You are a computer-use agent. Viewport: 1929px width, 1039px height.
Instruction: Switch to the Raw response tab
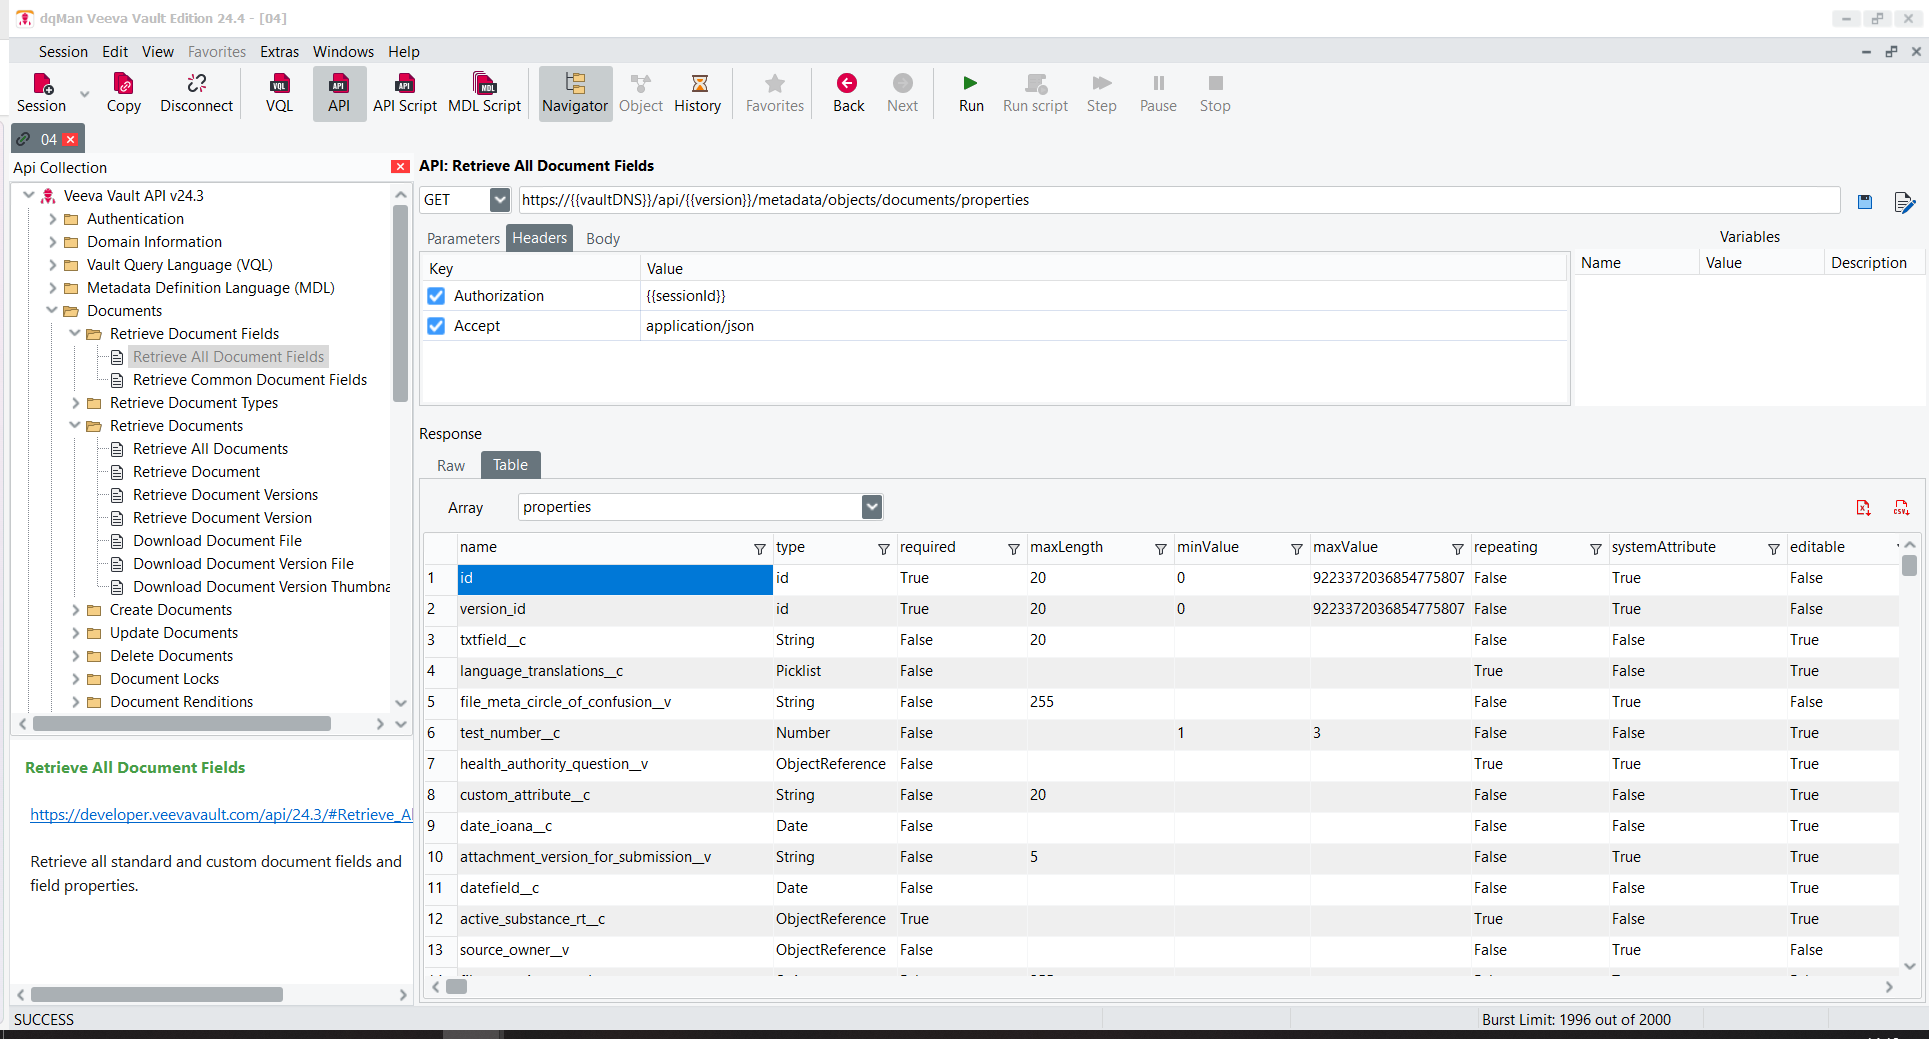tap(450, 465)
